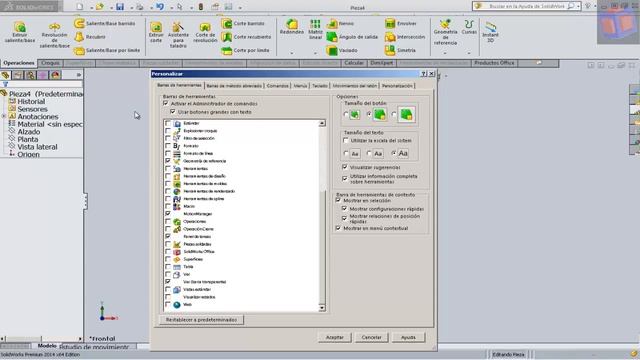640x360 pixels.
Task: Select Ángulo de salida tool
Action: click(x=352, y=37)
